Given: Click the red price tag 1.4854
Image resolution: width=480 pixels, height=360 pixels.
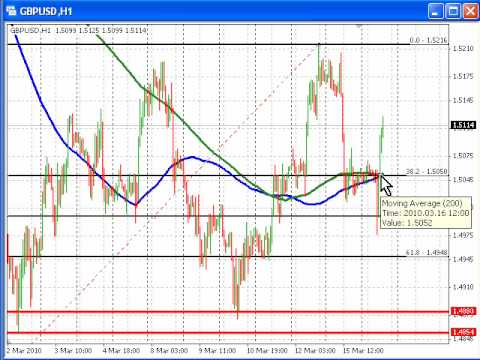Looking at the screenshot, I should pyautogui.click(x=464, y=332).
